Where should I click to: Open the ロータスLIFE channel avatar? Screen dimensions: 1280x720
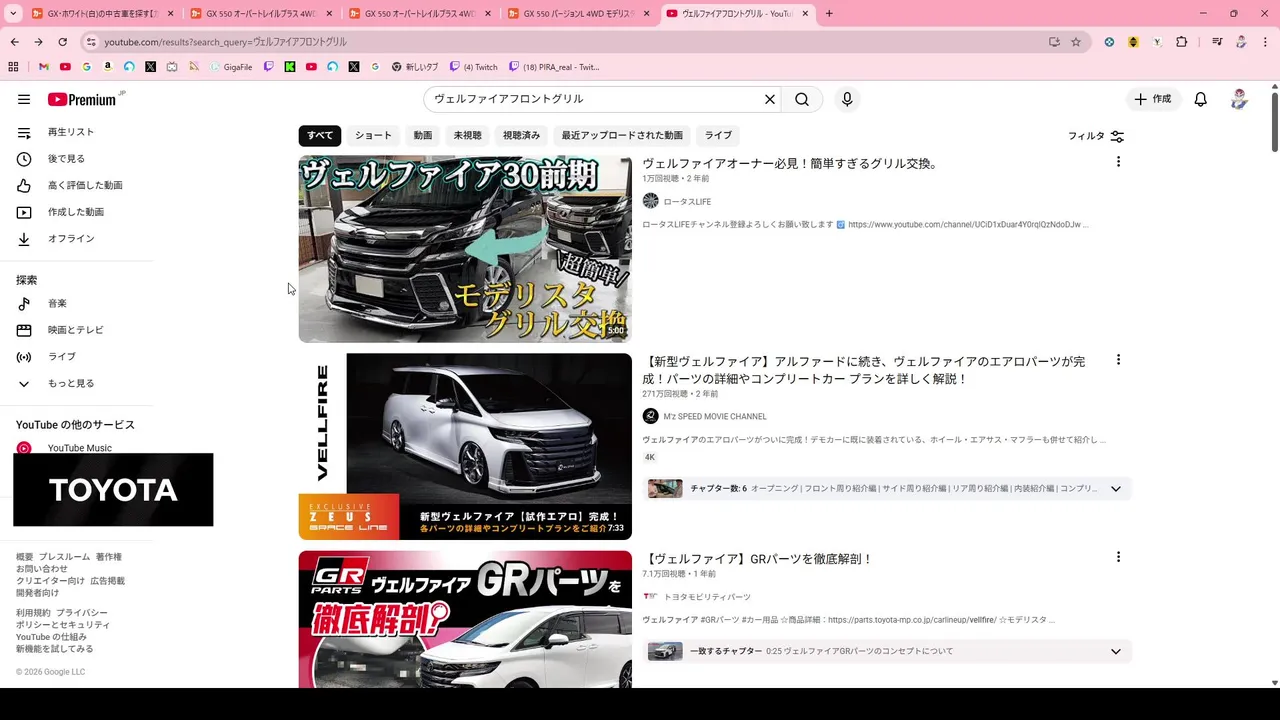[x=650, y=201]
